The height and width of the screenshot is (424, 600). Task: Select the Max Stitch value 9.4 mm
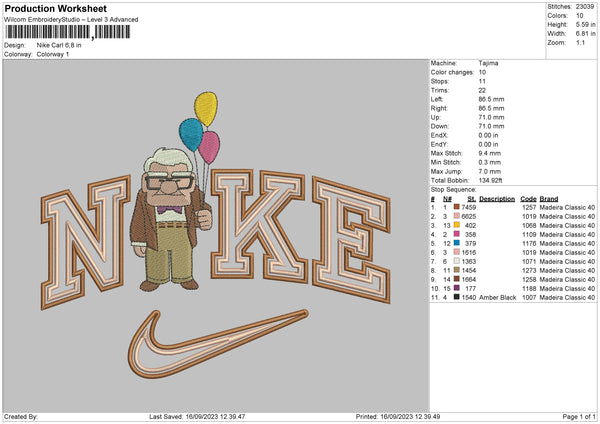click(x=489, y=153)
